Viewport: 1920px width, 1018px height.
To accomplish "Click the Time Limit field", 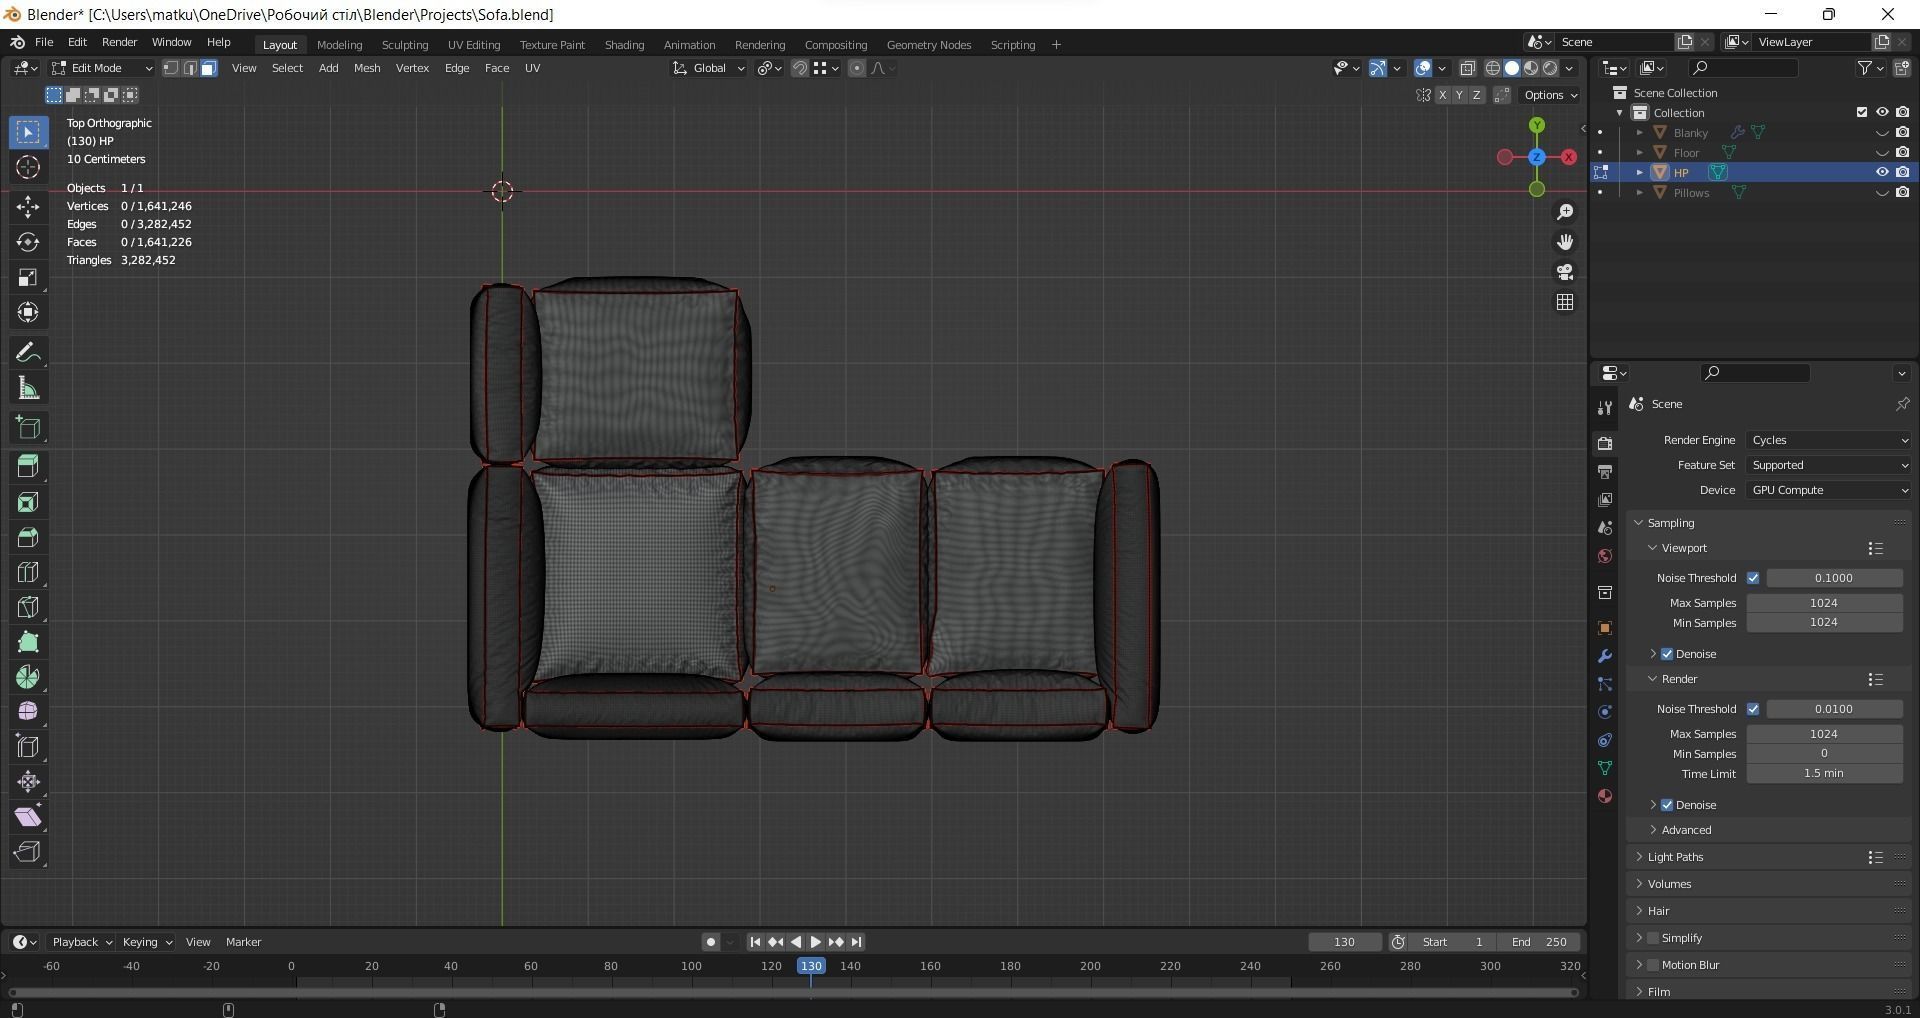I will point(1824,774).
